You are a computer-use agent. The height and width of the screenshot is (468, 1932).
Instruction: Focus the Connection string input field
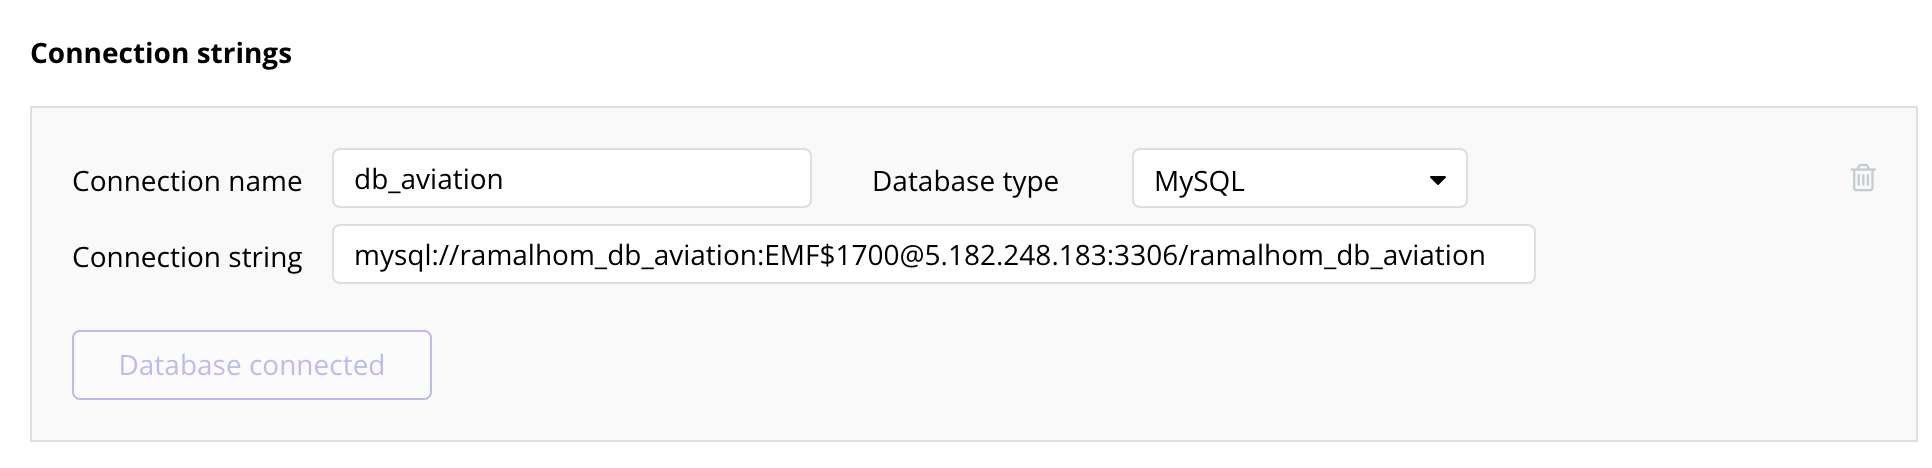(933, 255)
